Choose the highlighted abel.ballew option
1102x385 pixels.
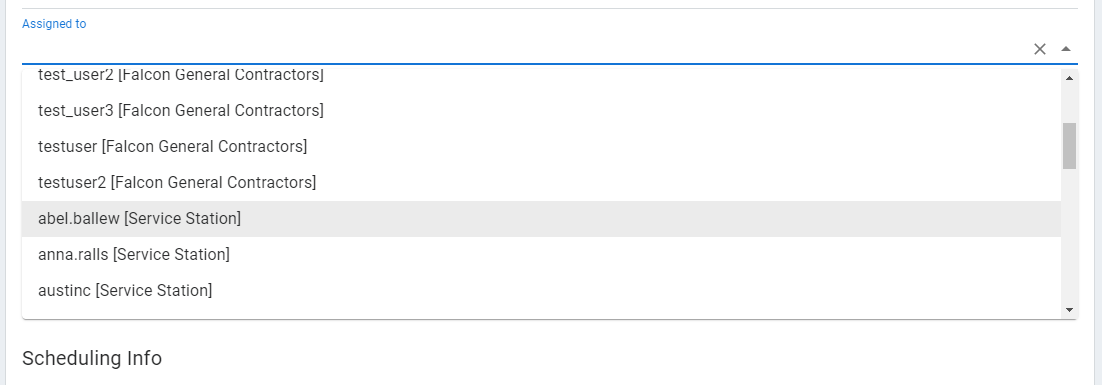pos(541,218)
